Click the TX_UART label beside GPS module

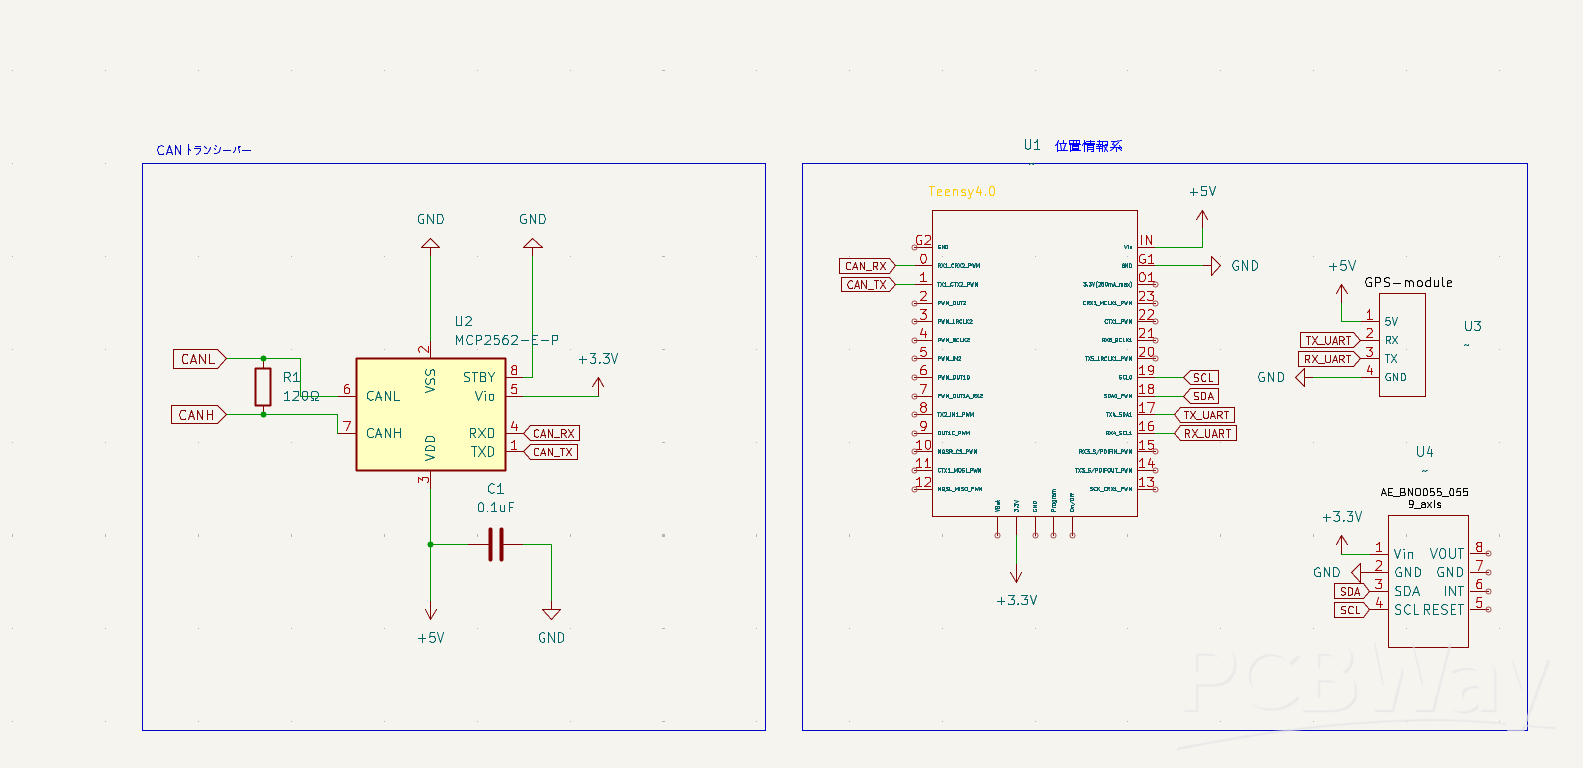pos(1328,341)
